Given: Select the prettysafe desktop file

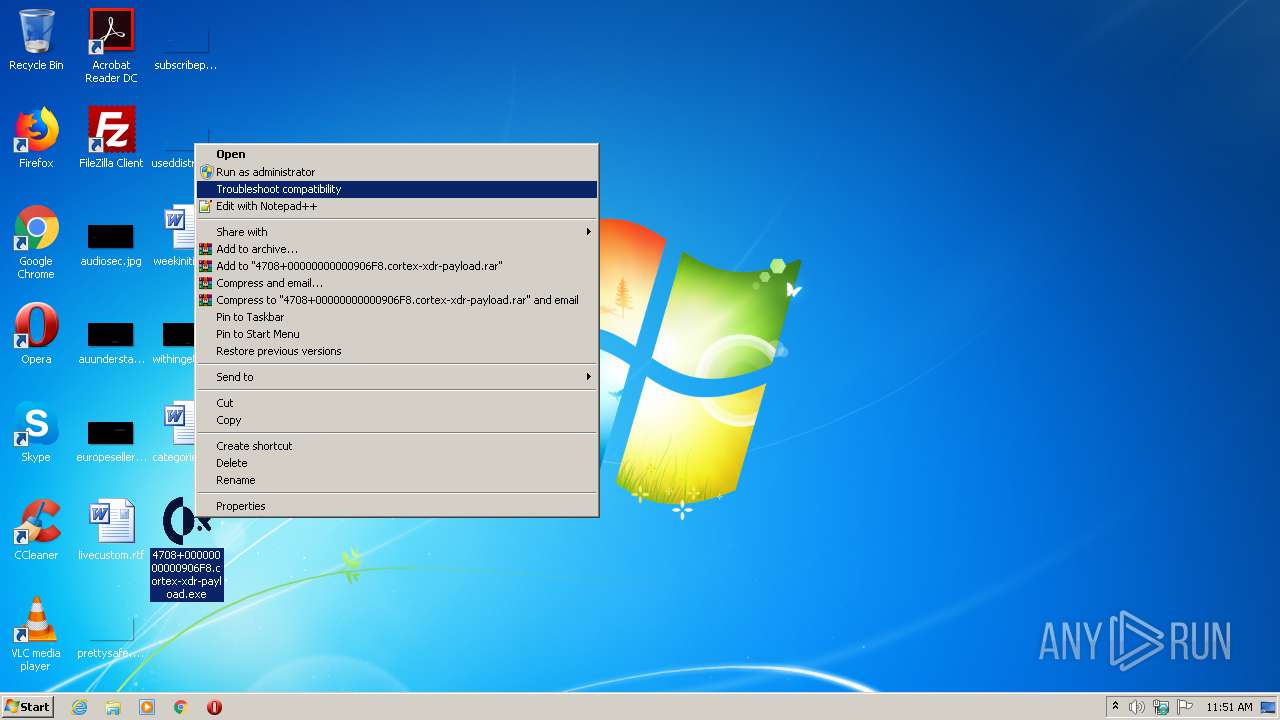Looking at the screenshot, I should pyautogui.click(x=111, y=636).
